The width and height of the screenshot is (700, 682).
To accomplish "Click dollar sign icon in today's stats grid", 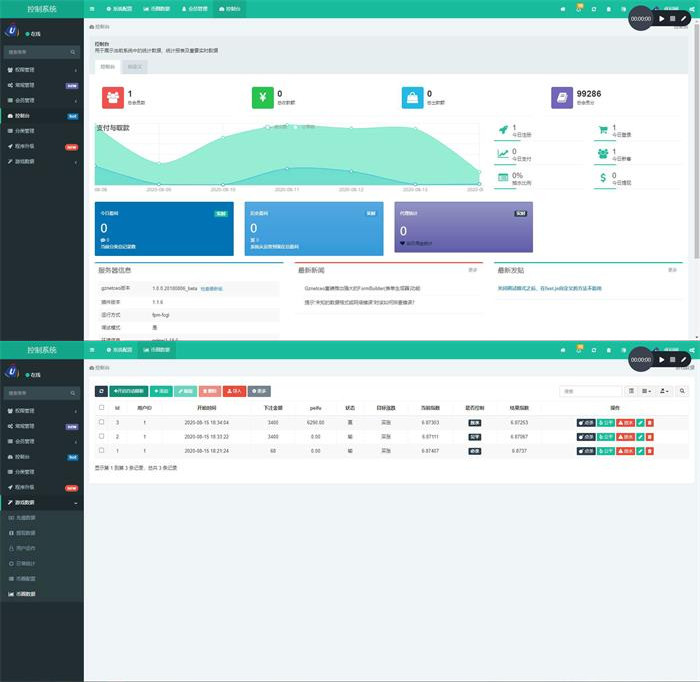I will 603,178.
